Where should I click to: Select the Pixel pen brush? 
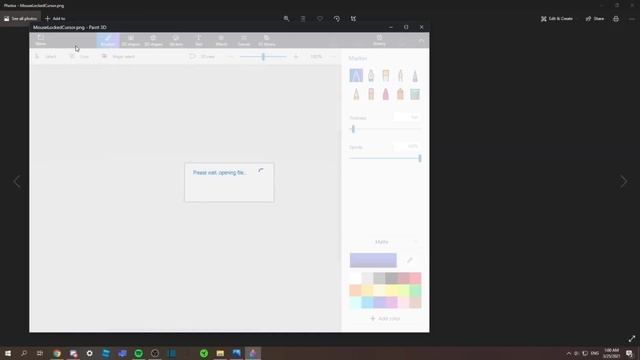coord(415,76)
